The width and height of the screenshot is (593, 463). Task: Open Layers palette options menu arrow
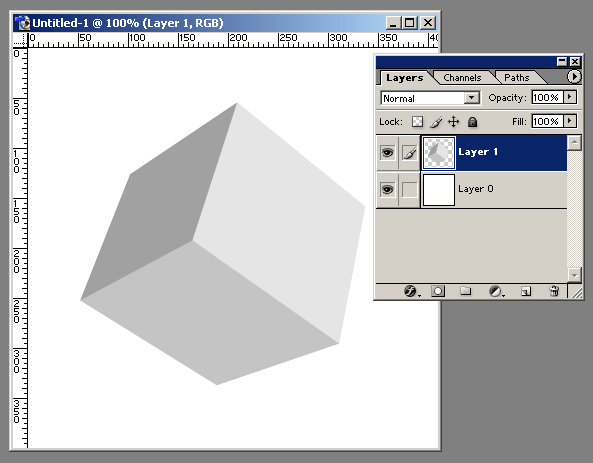(574, 77)
